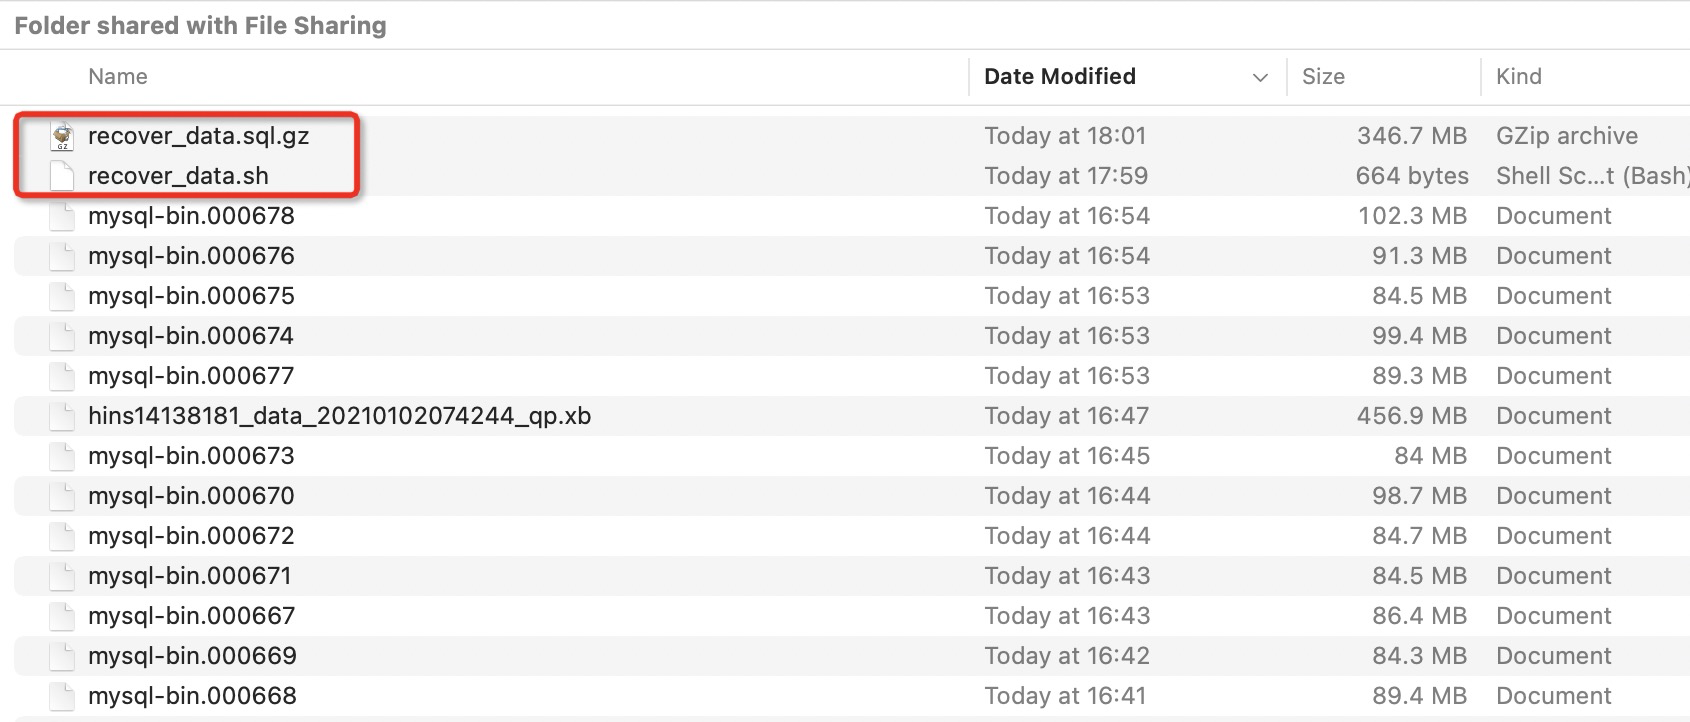Click the document icon for mysql-bin.000667
The image size is (1690, 722).
coord(61,616)
